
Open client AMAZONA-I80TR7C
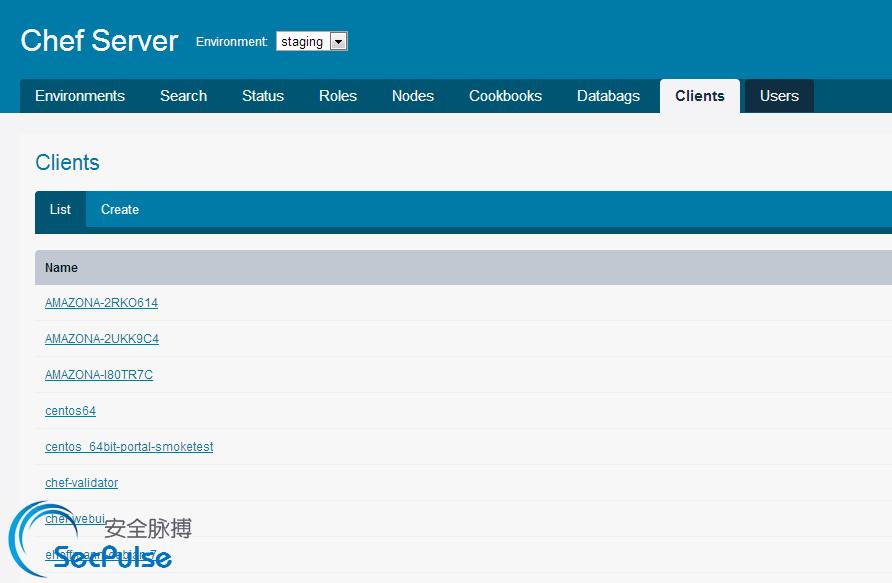click(x=99, y=374)
